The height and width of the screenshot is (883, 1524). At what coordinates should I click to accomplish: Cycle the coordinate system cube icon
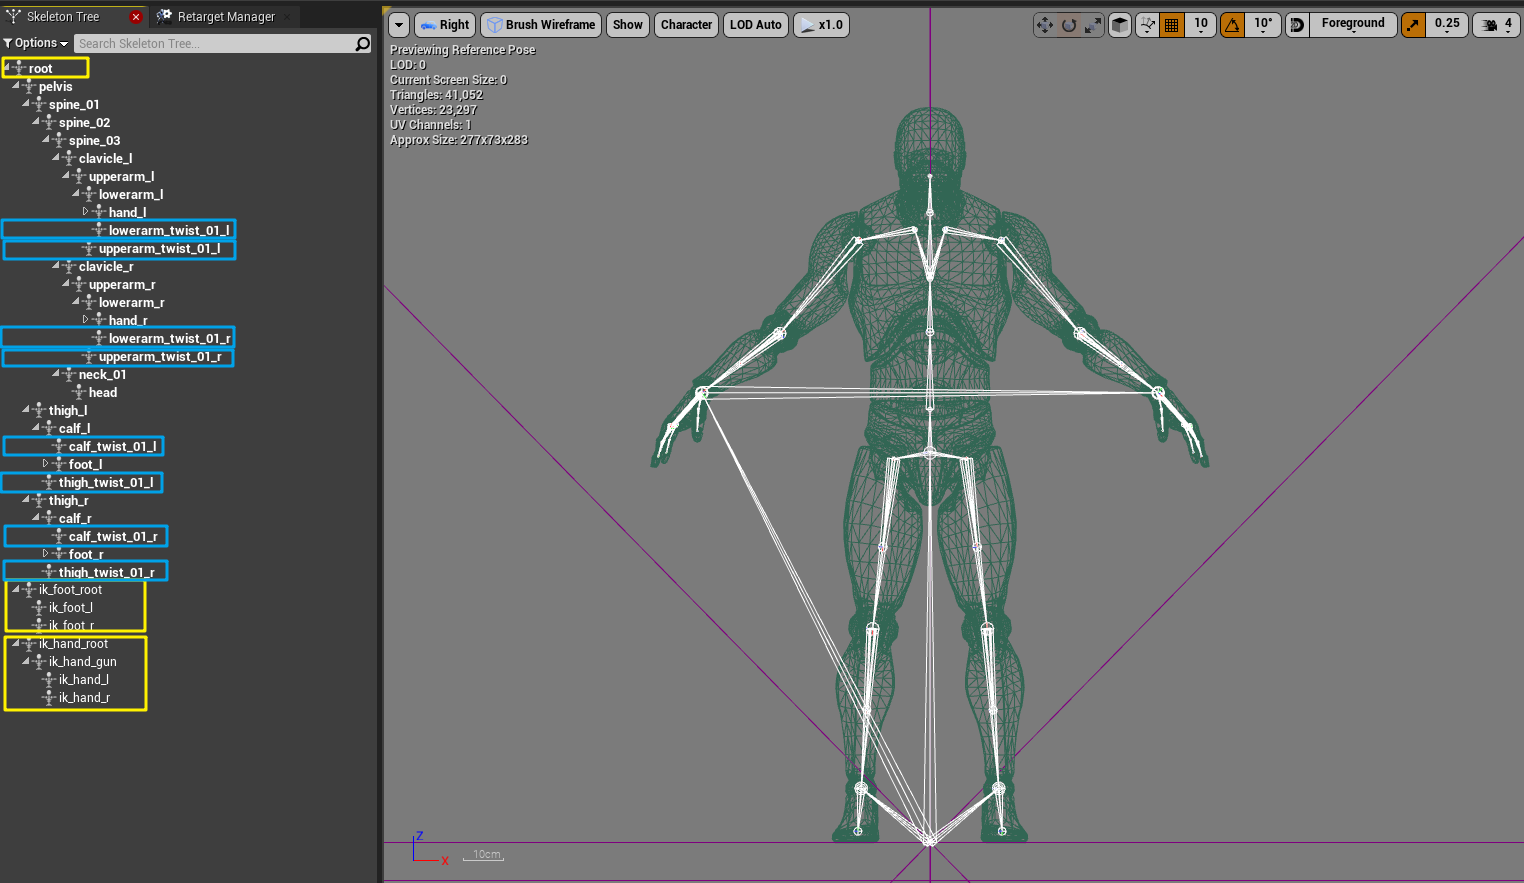(x=1120, y=25)
